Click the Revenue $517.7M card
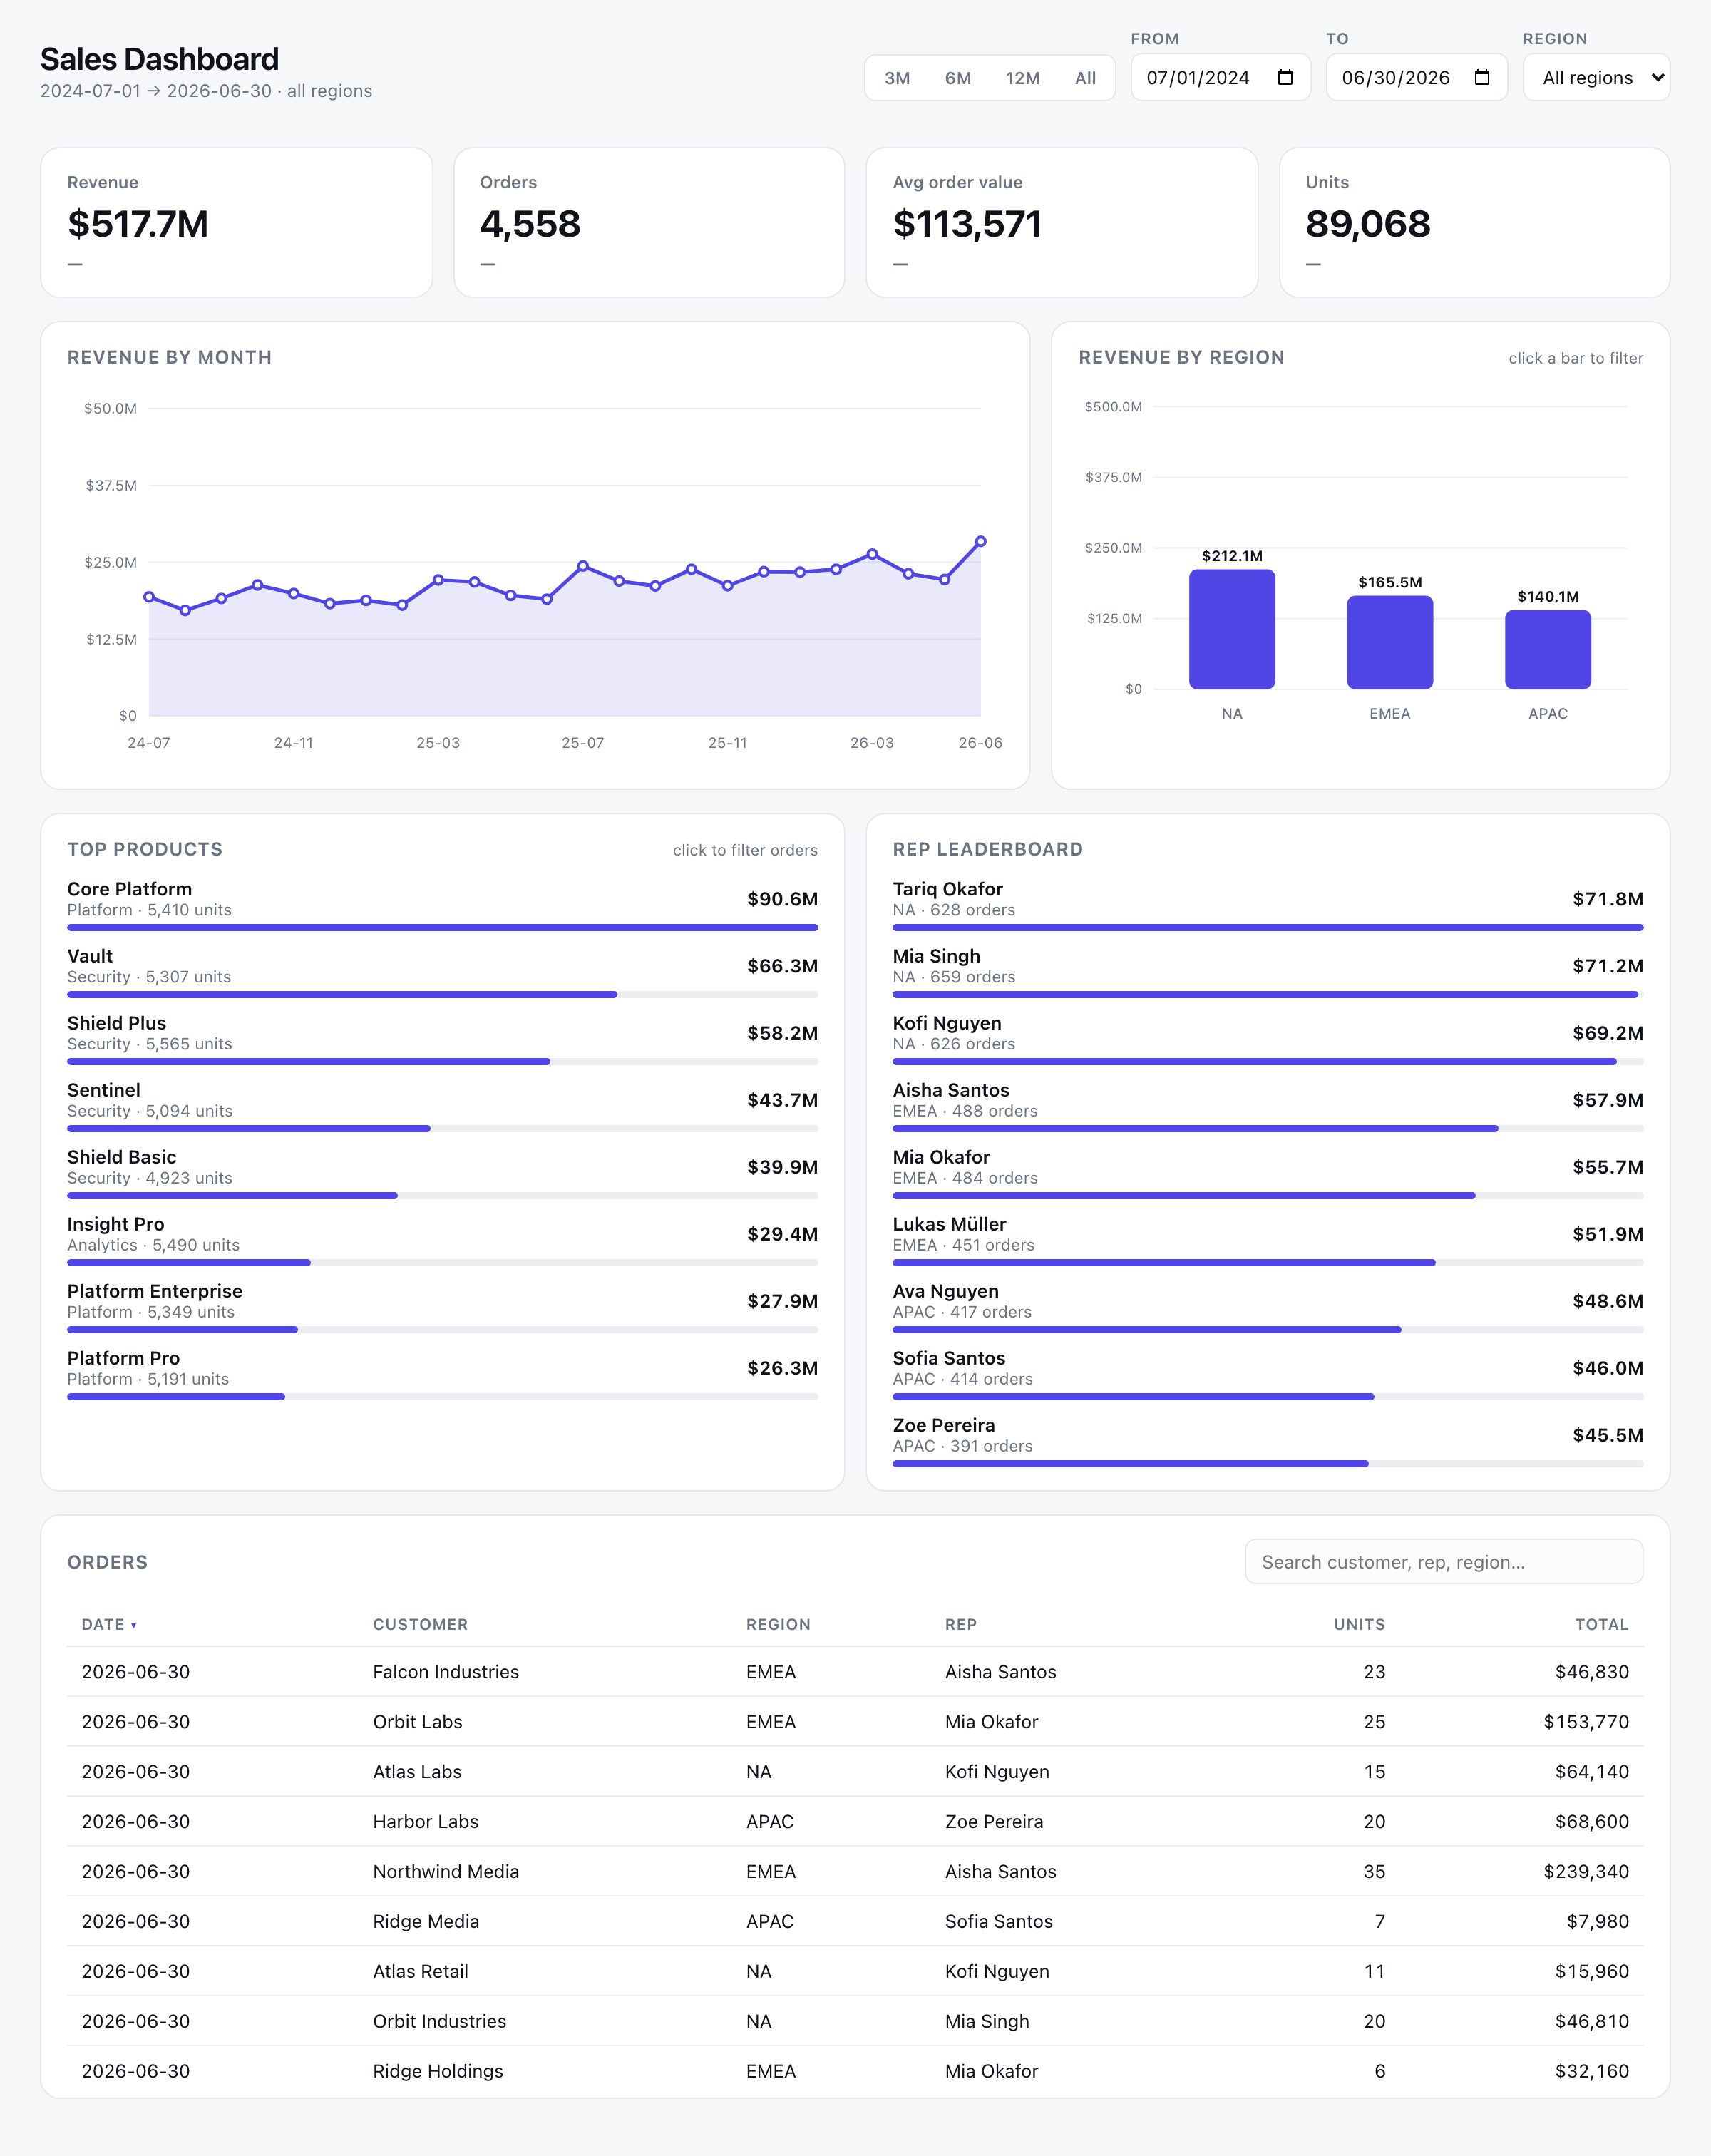Viewport: 1711px width, 2156px height. 236,222
